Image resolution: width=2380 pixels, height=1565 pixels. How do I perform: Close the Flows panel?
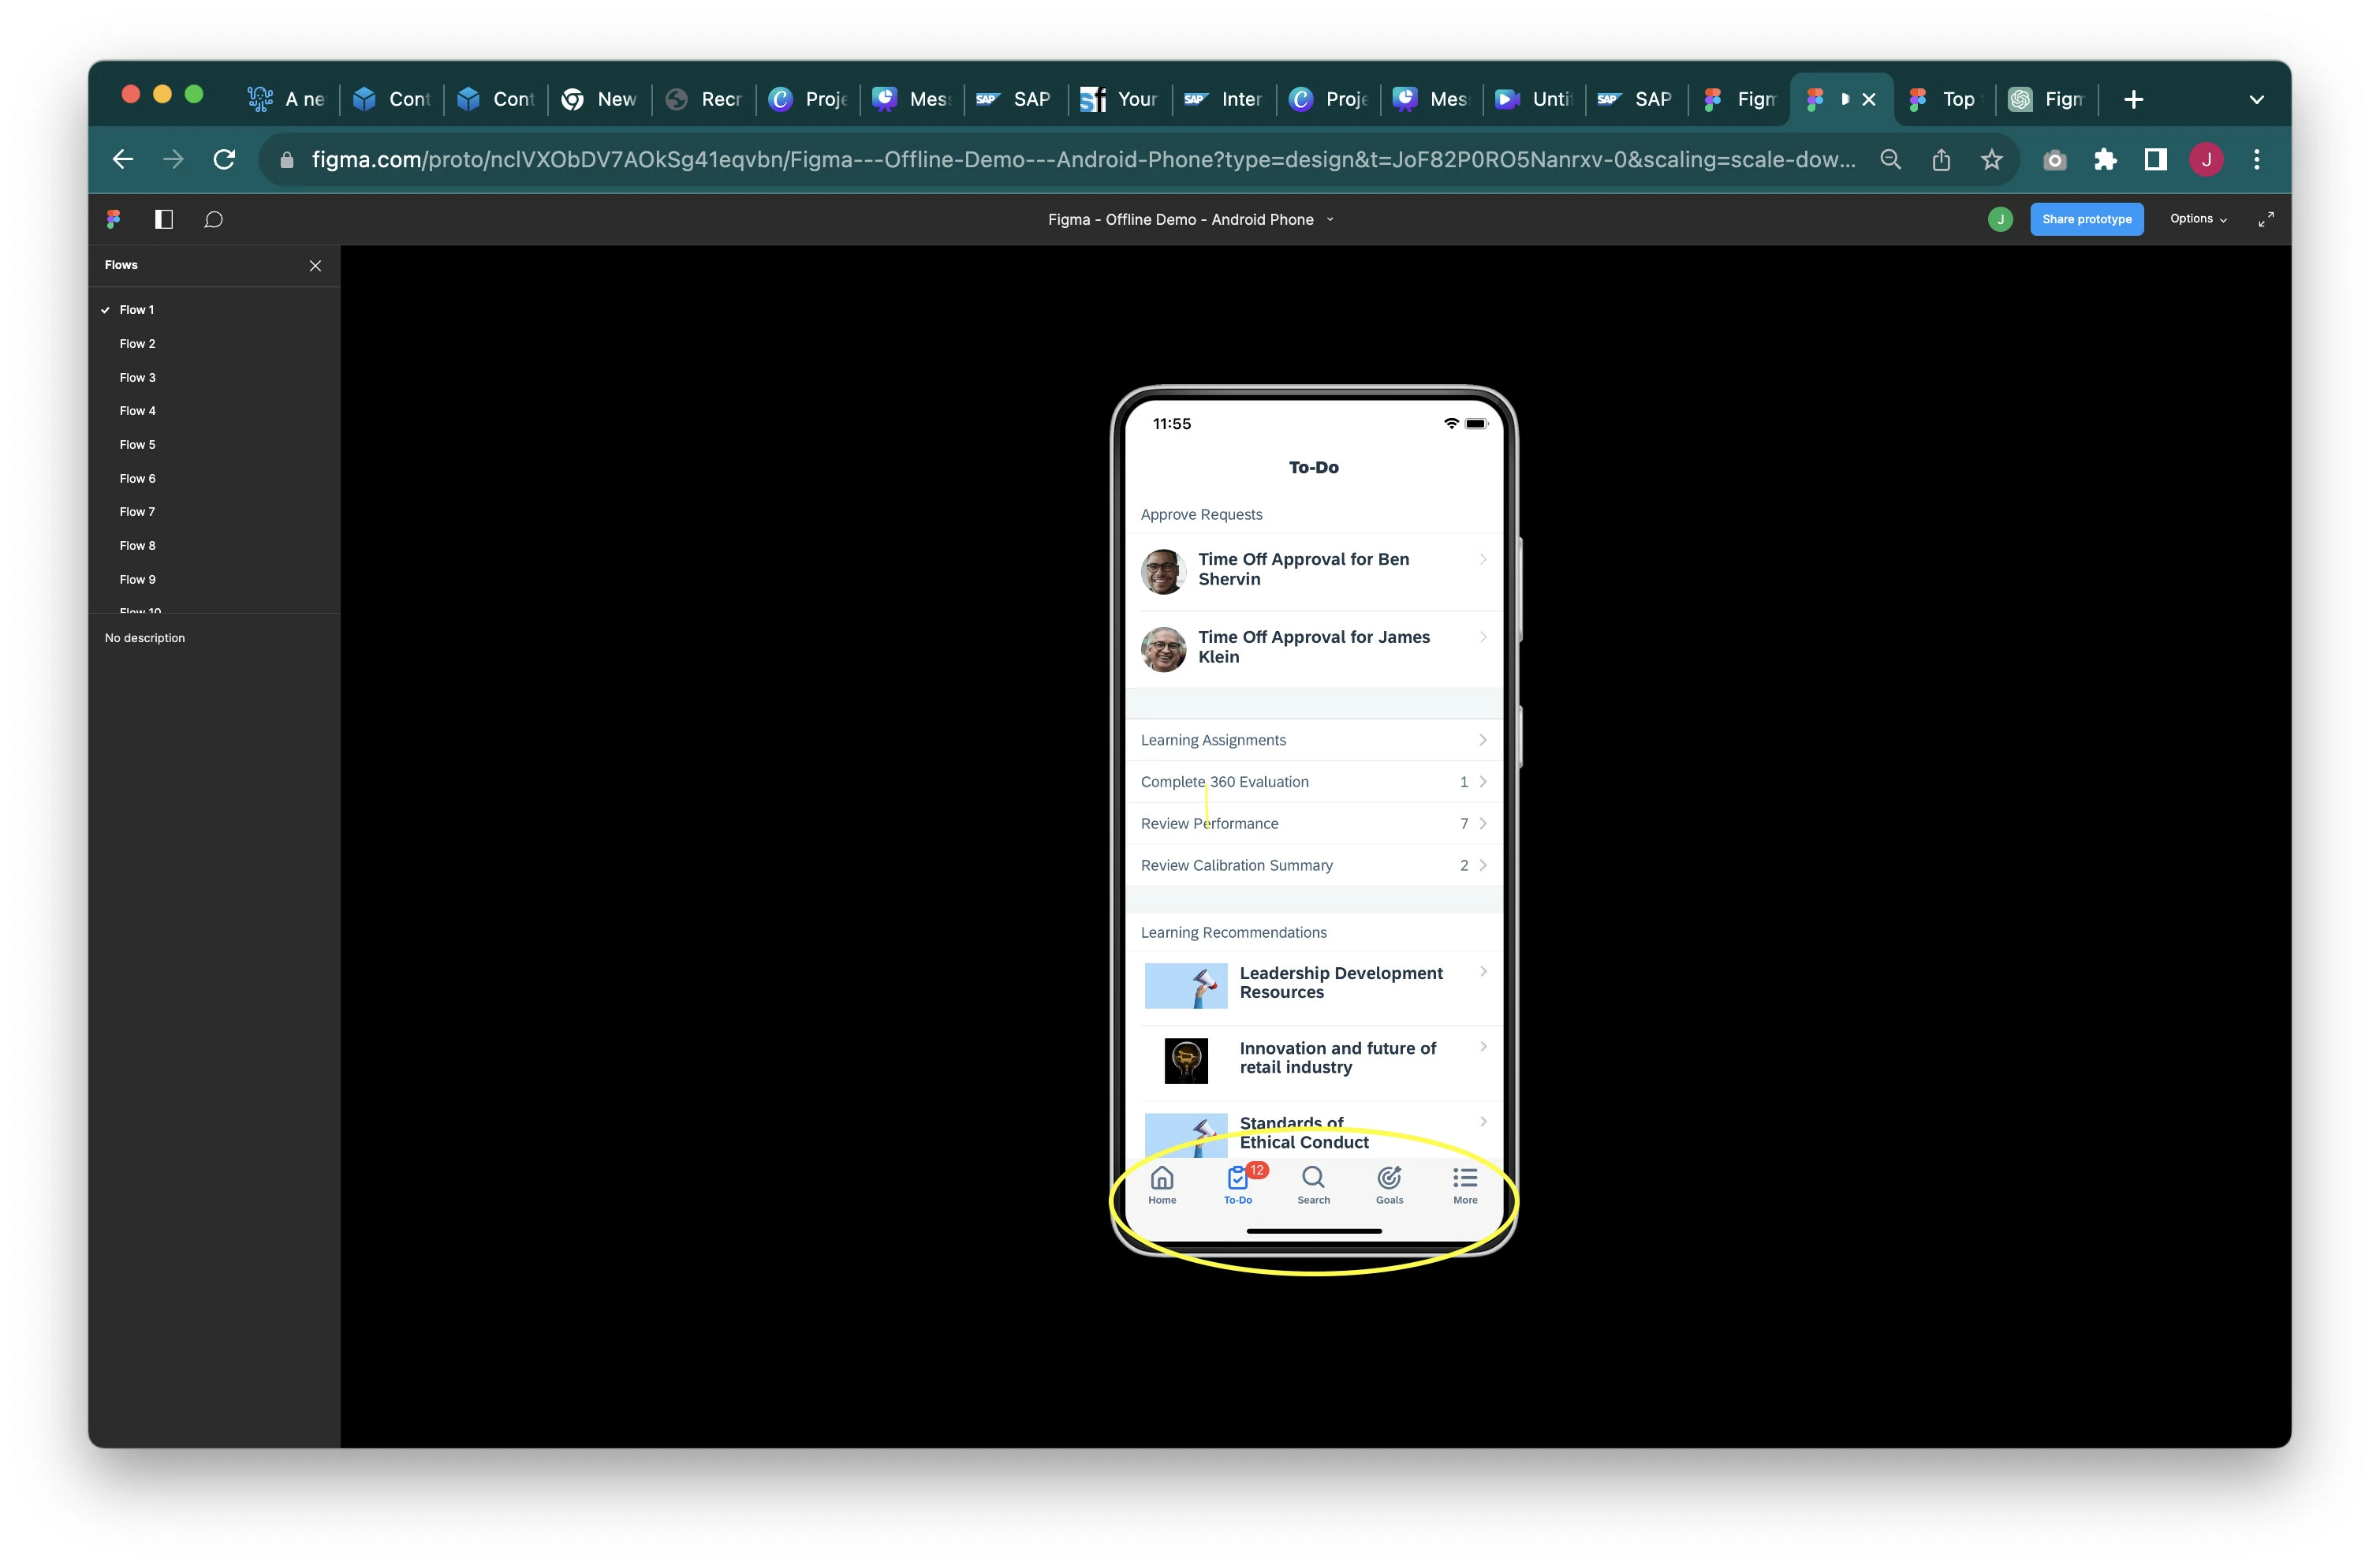(x=315, y=265)
